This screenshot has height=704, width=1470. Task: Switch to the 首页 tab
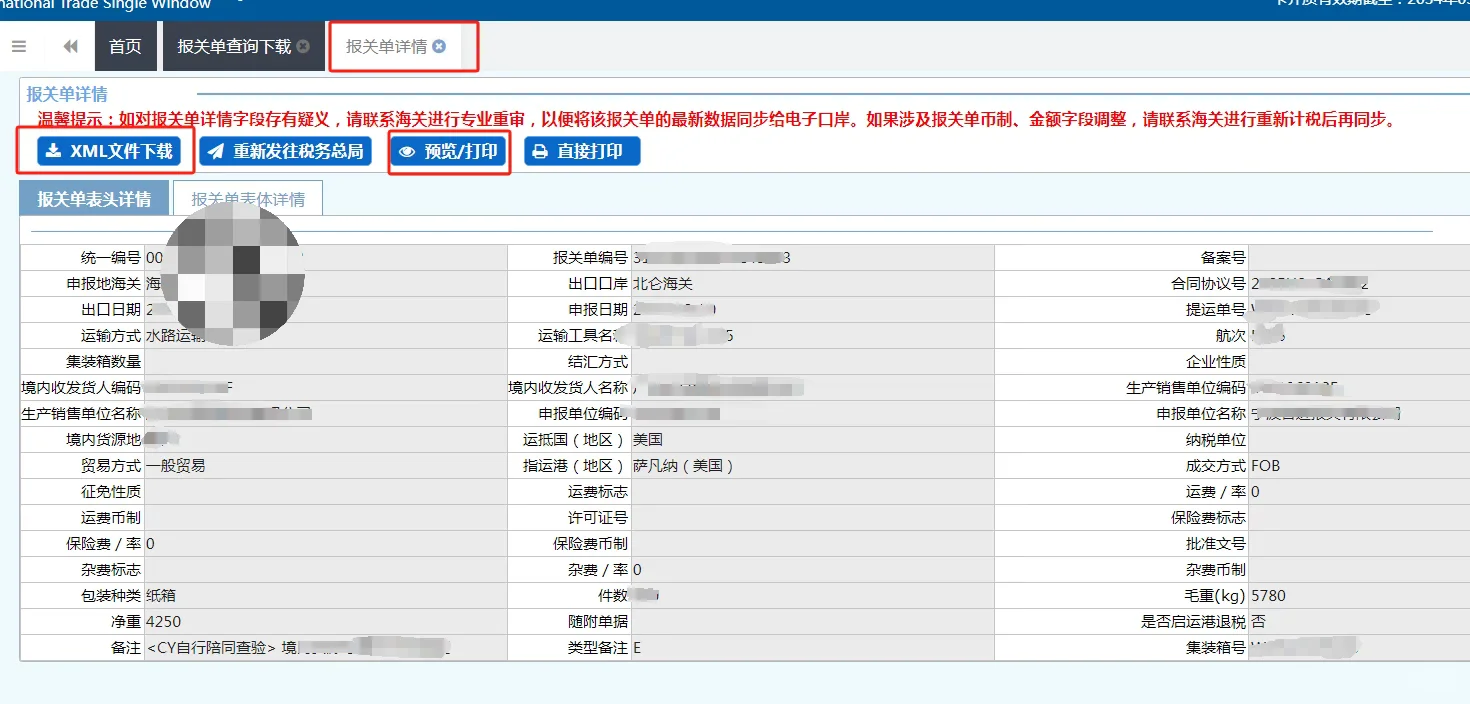coord(125,45)
